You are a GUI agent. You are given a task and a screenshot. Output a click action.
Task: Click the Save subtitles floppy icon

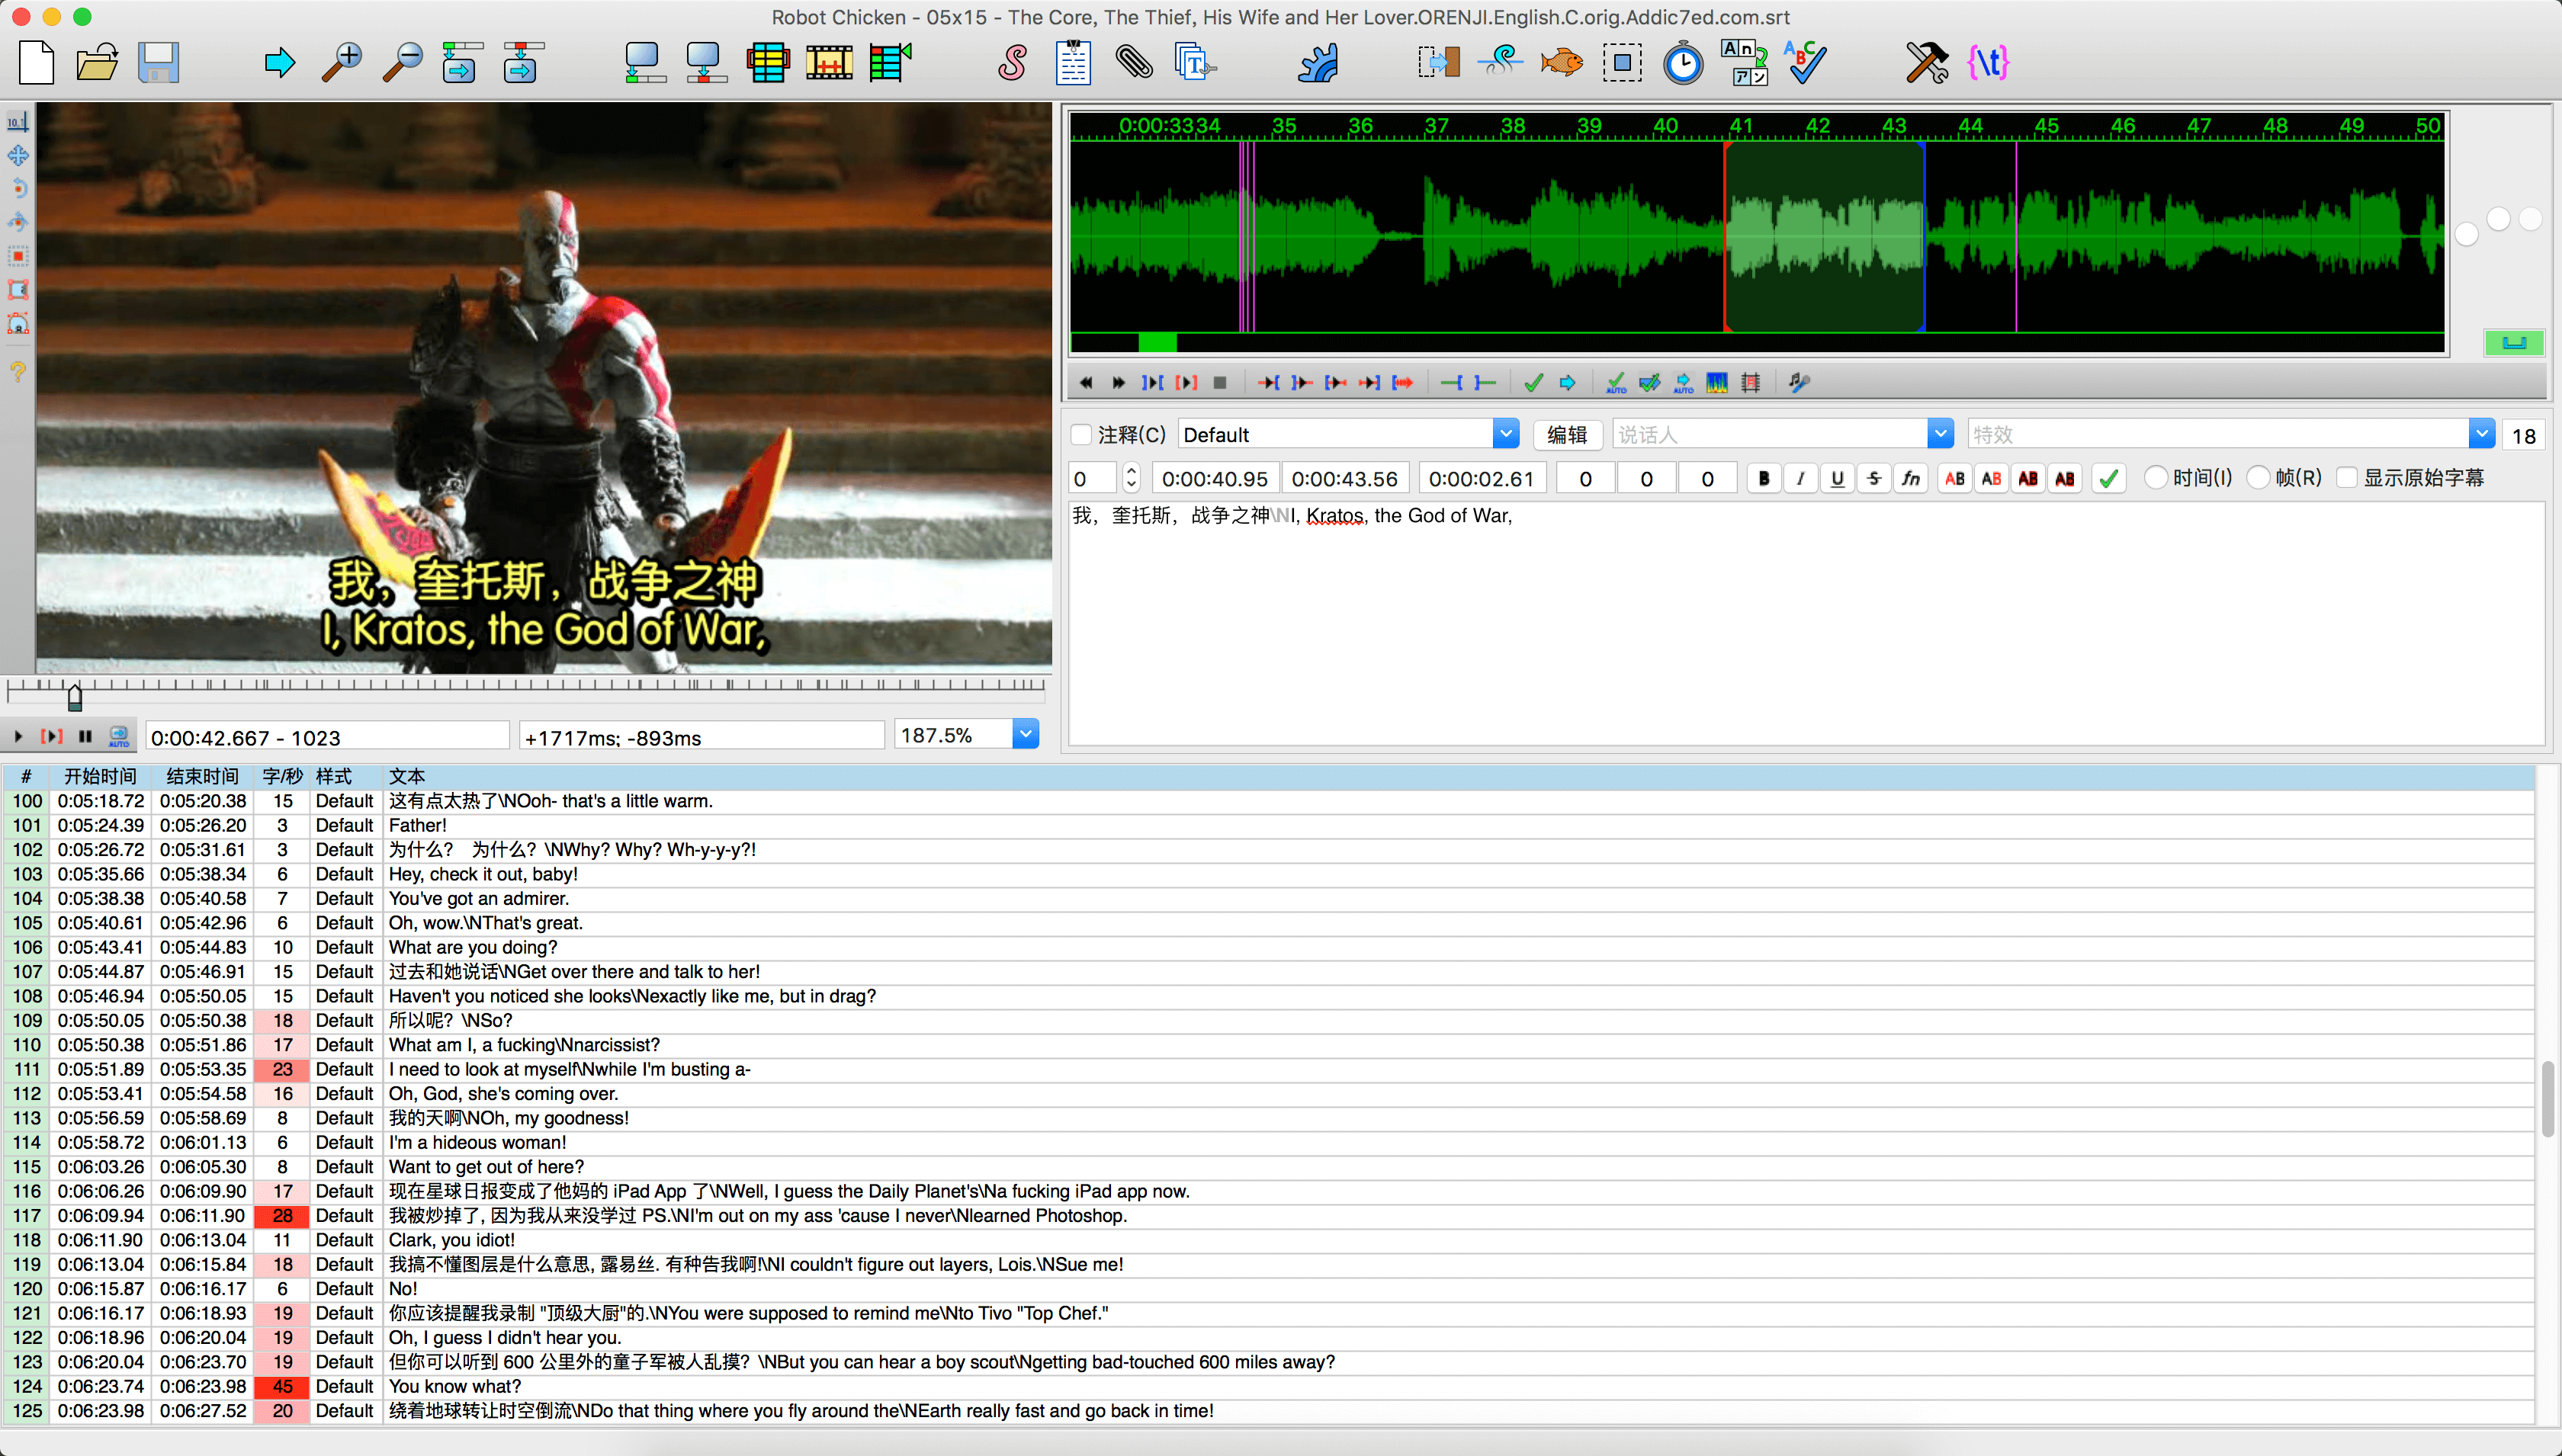click(158, 63)
